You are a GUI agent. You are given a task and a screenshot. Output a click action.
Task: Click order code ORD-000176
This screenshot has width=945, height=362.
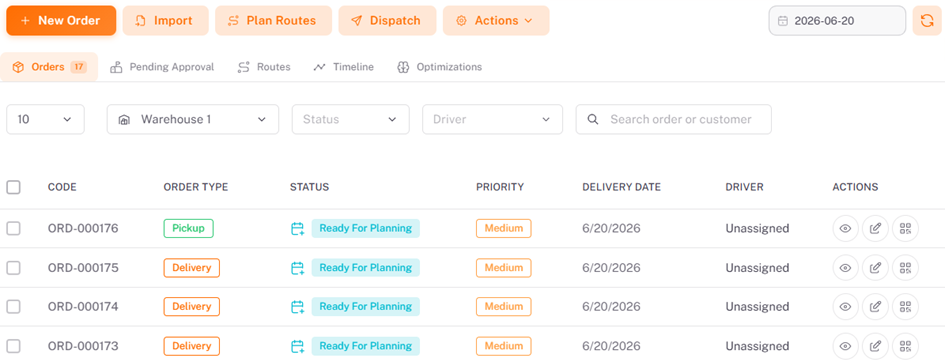point(83,229)
